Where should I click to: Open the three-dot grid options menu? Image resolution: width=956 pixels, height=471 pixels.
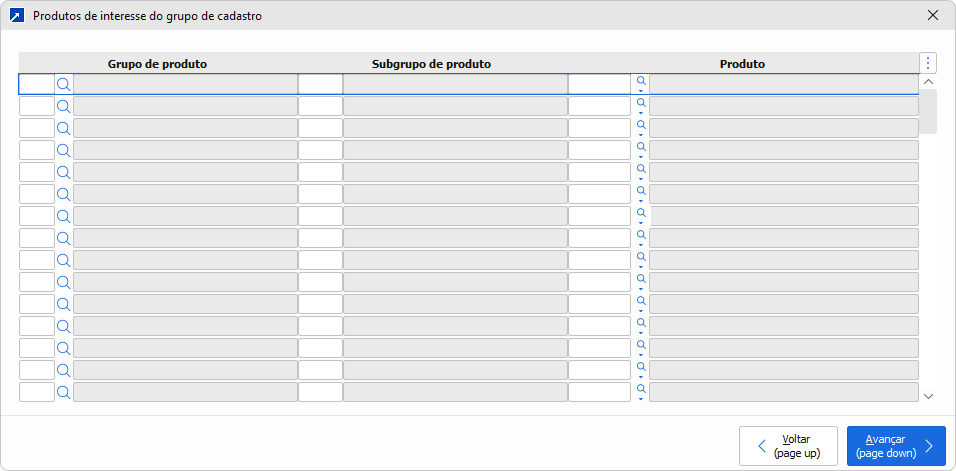[x=927, y=63]
